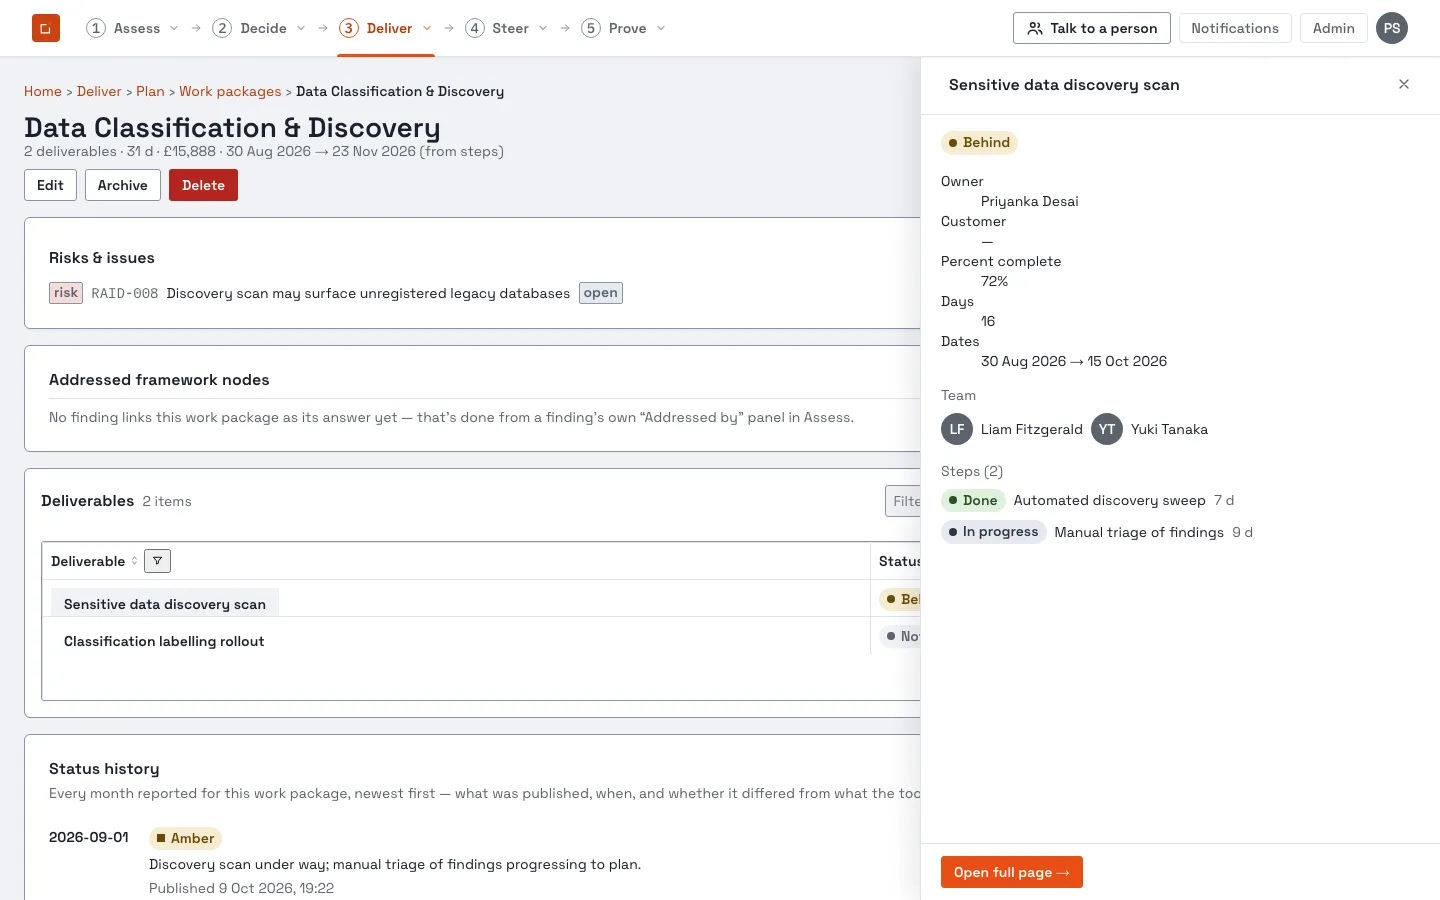
Task: Switch to the Prove stage tab
Action: point(614,28)
